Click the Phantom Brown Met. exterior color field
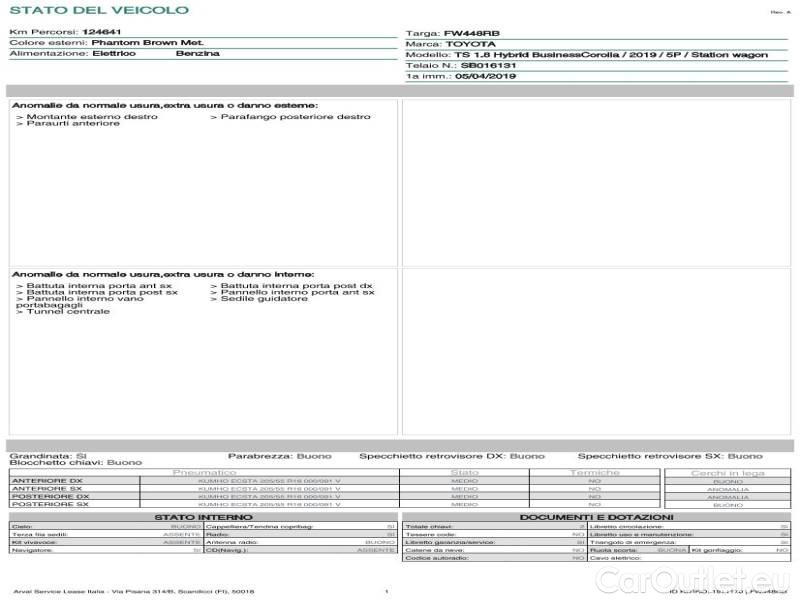The width and height of the screenshot is (800, 600). tap(138, 43)
